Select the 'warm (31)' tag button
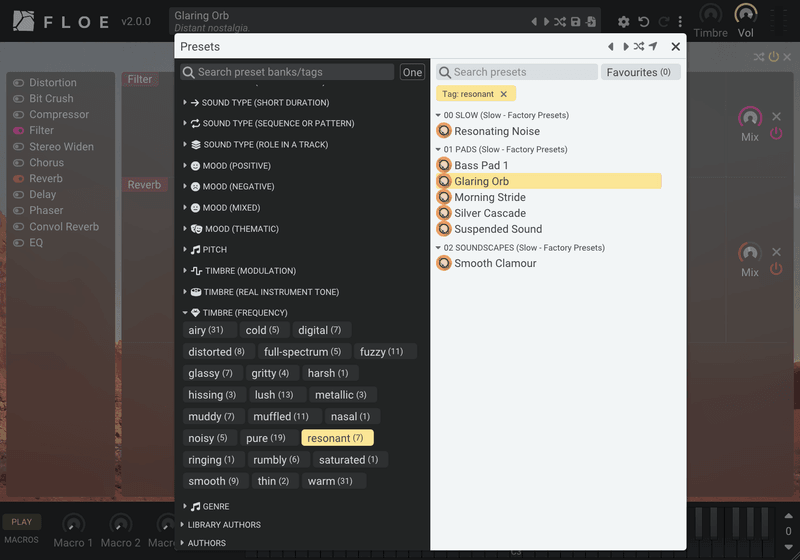Viewport: 800px width, 560px height. point(330,481)
